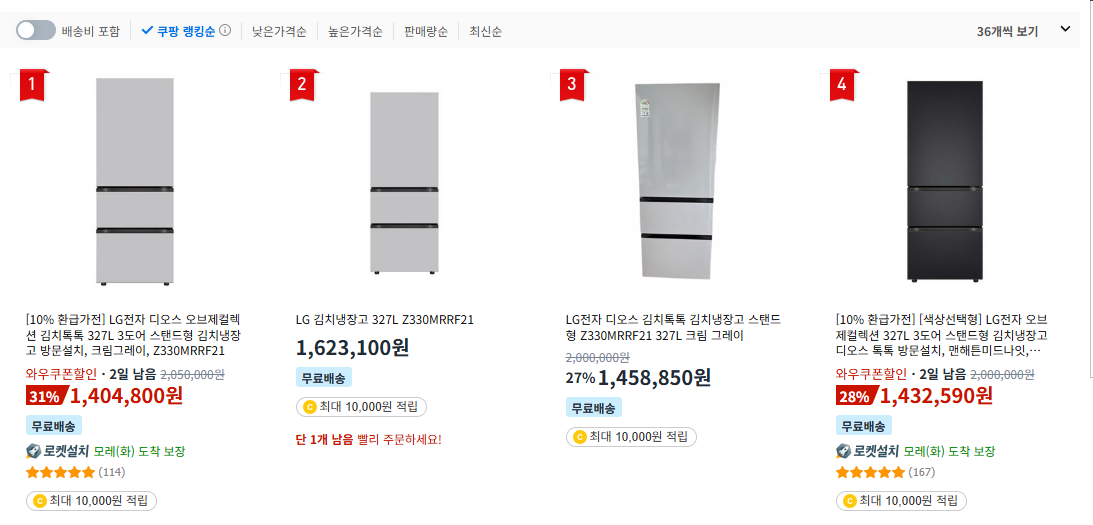Click the rank 4 red ribbon badge

pyautogui.click(x=842, y=84)
